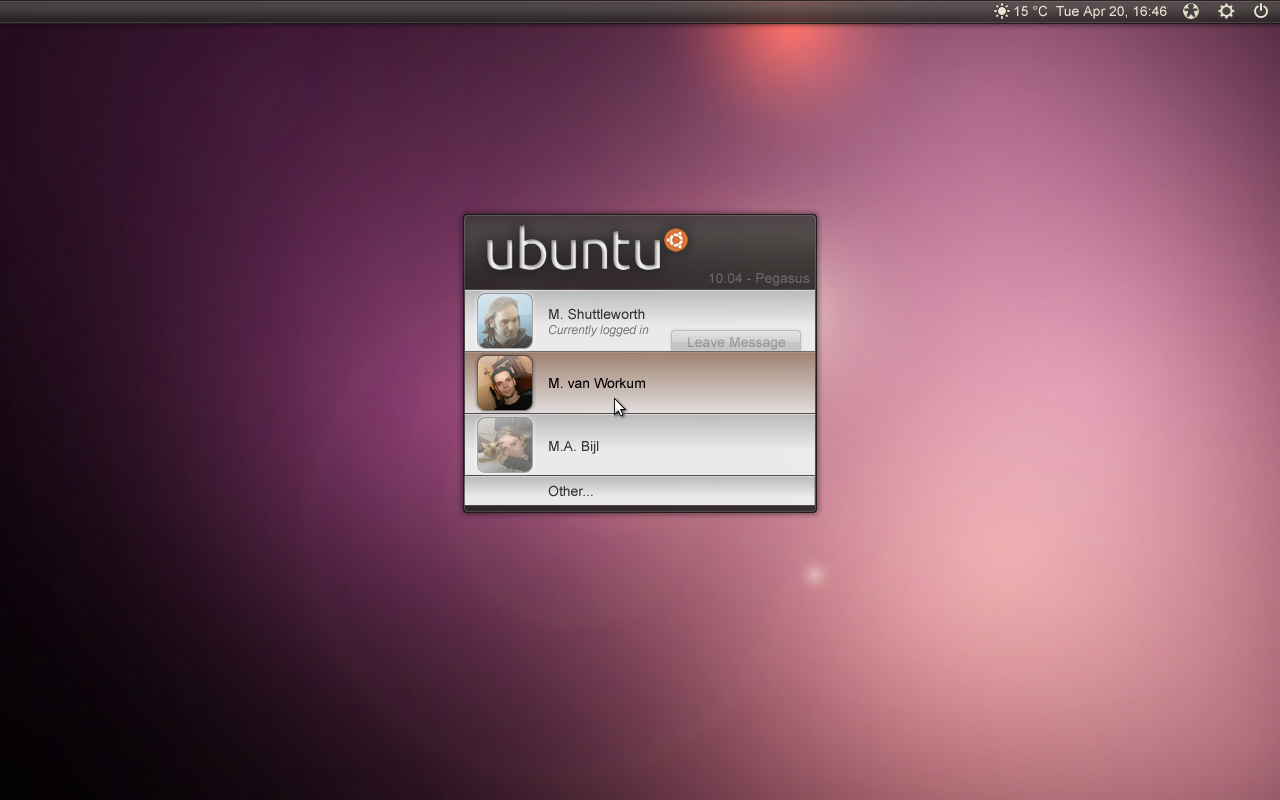The height and width of the screenshot is (800, 1280).
Task: Click the orange Ubuntu circle logo
Action: 676,240
